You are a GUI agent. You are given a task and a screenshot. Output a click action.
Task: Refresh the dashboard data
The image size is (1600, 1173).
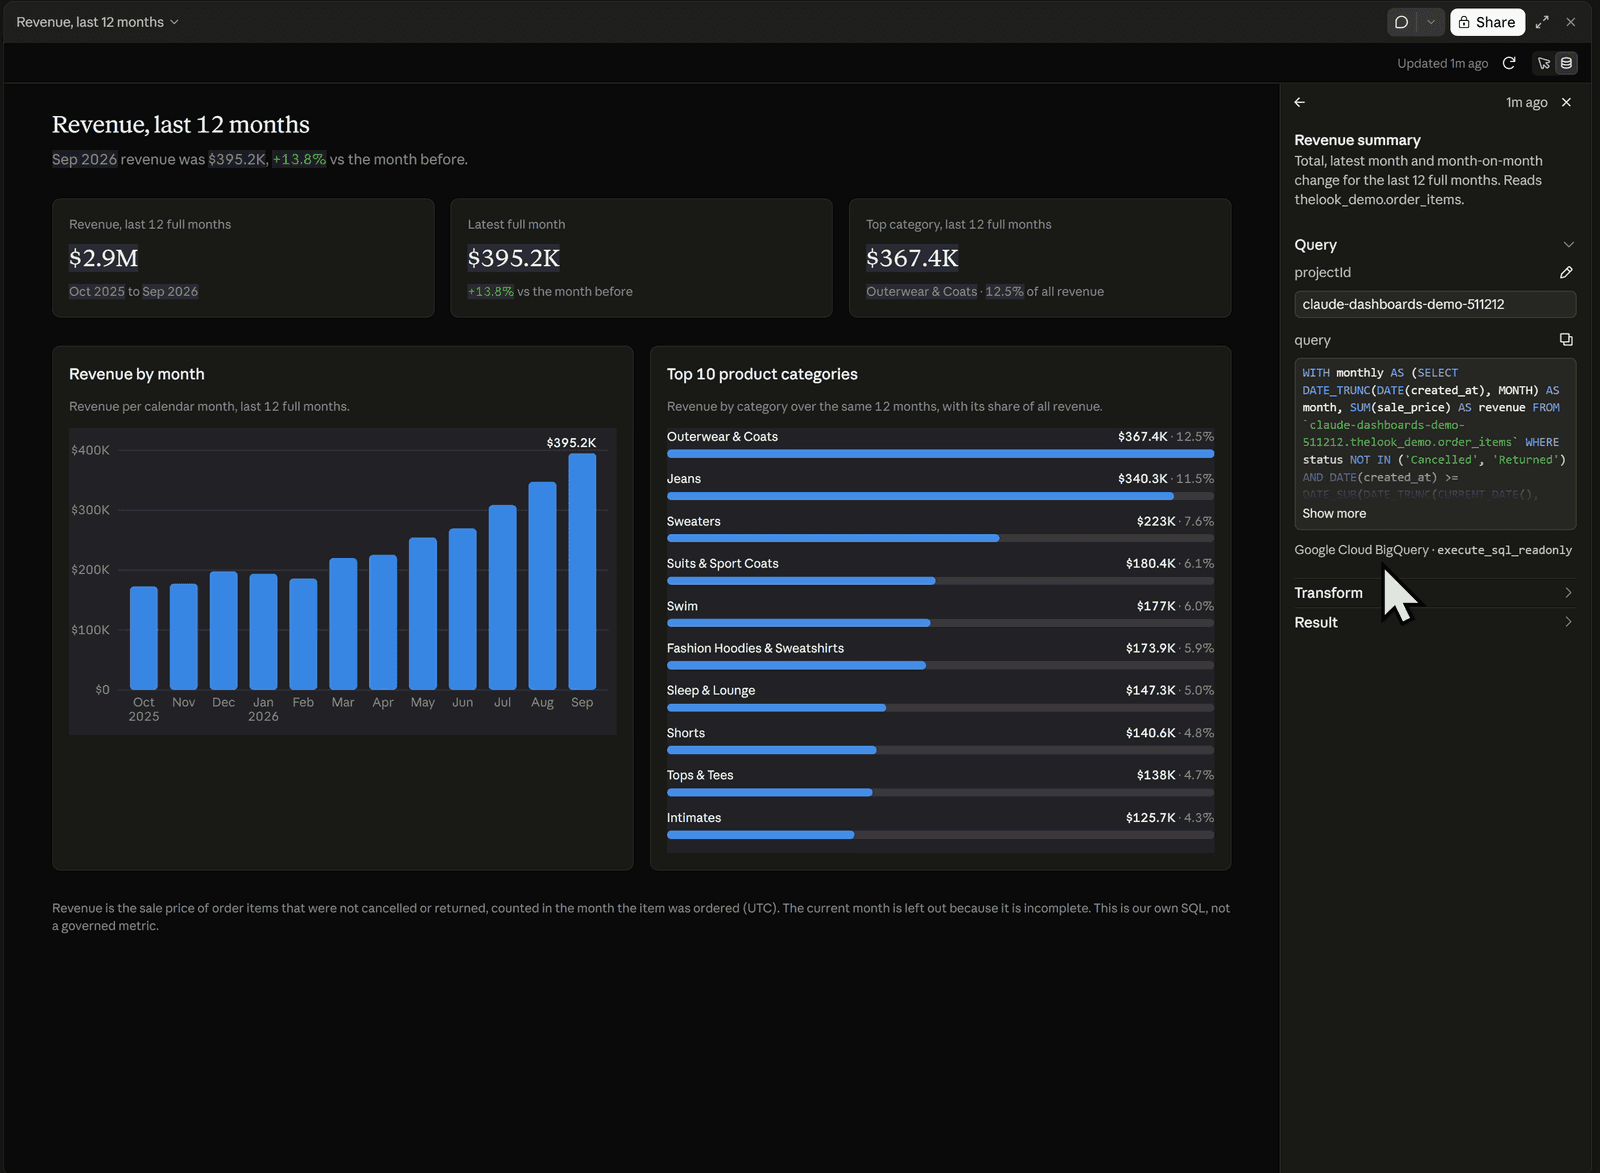coord(1509,63)
